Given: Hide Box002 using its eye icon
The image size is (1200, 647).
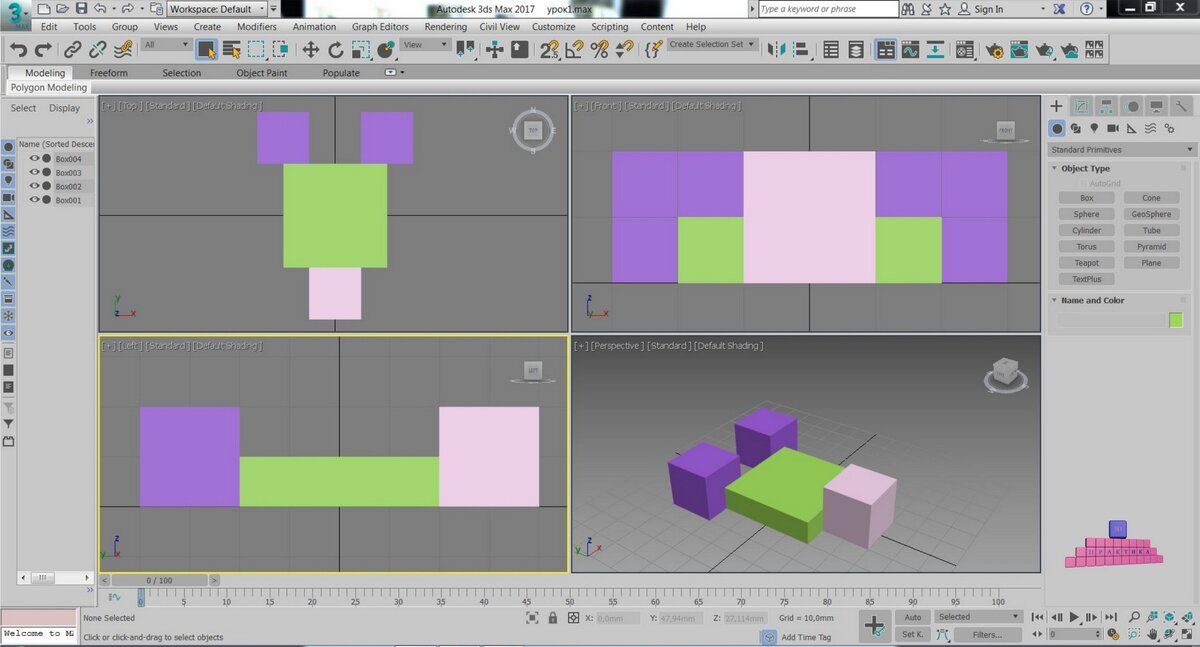Looking at the screenshot, I should [x=34, y=186].
